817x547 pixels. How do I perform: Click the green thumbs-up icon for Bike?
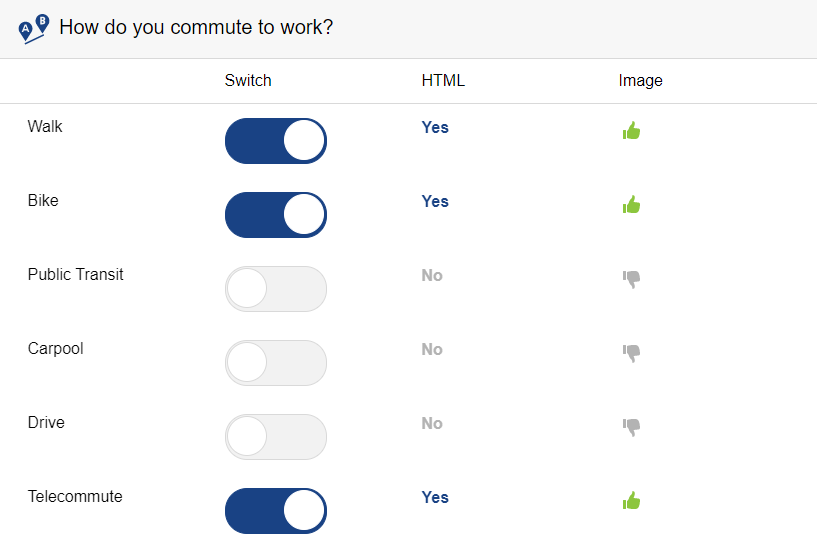[631, 204]
